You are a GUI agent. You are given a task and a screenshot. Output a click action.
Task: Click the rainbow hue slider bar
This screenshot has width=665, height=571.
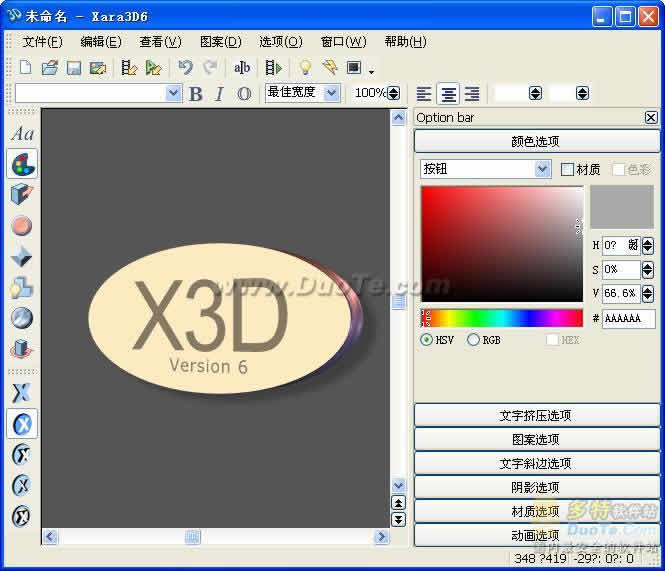(x=502, y=318)
